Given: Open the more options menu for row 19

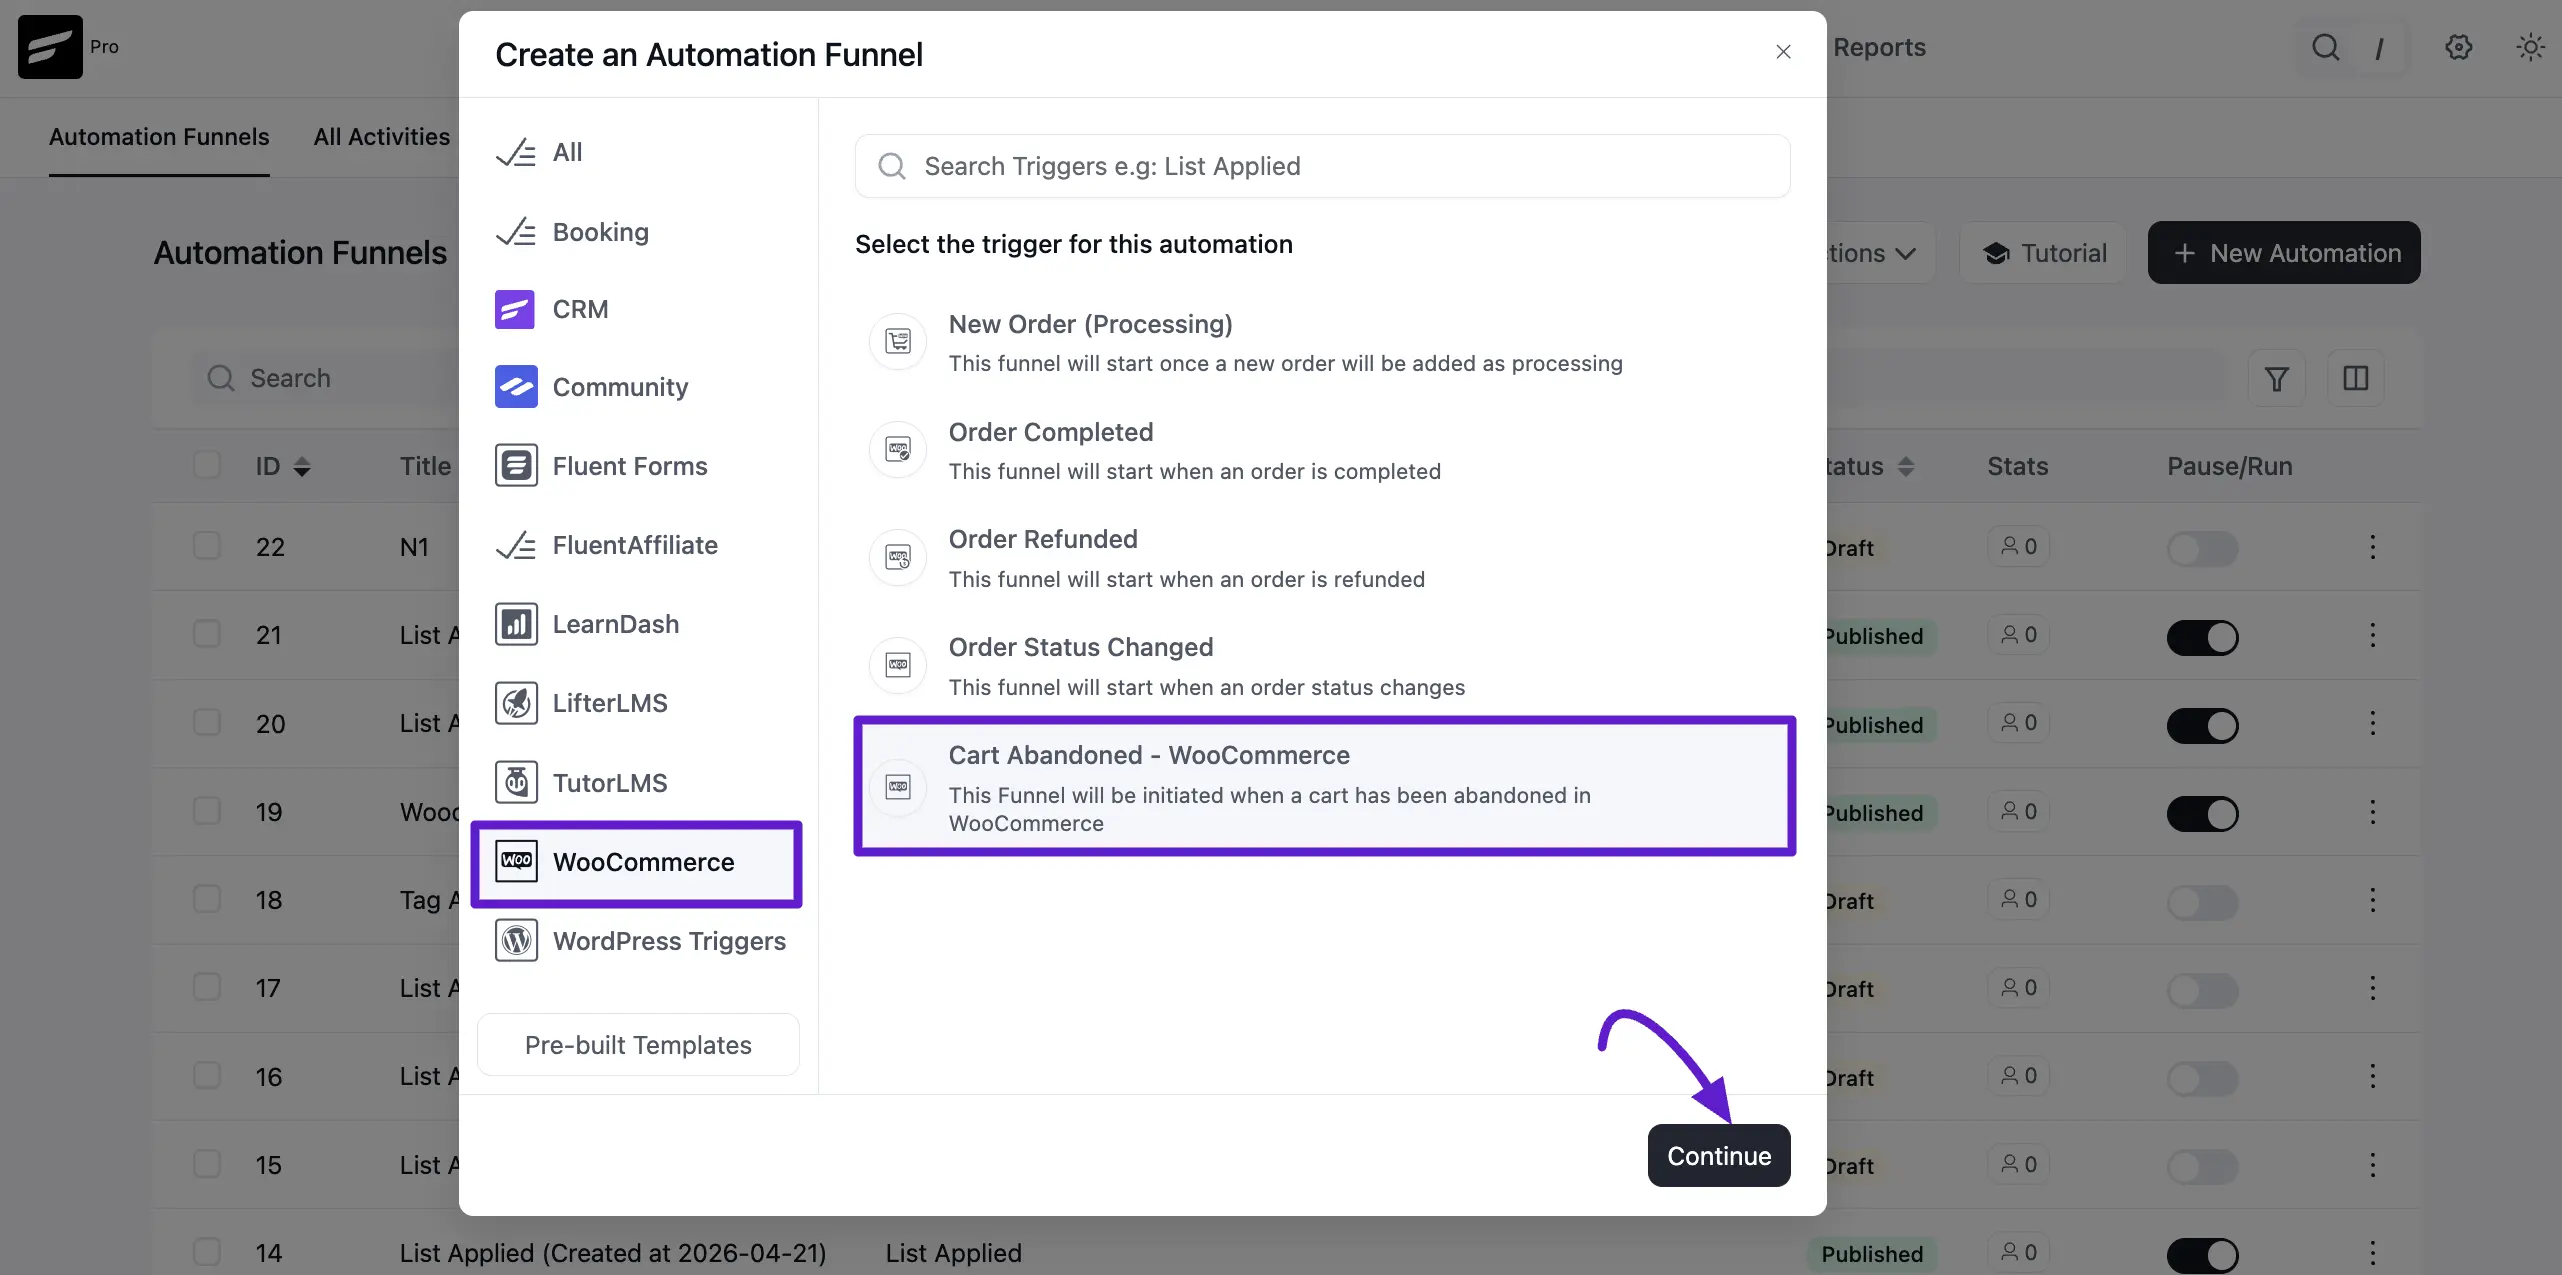Looking at the screenshot, I should 2372,812.
